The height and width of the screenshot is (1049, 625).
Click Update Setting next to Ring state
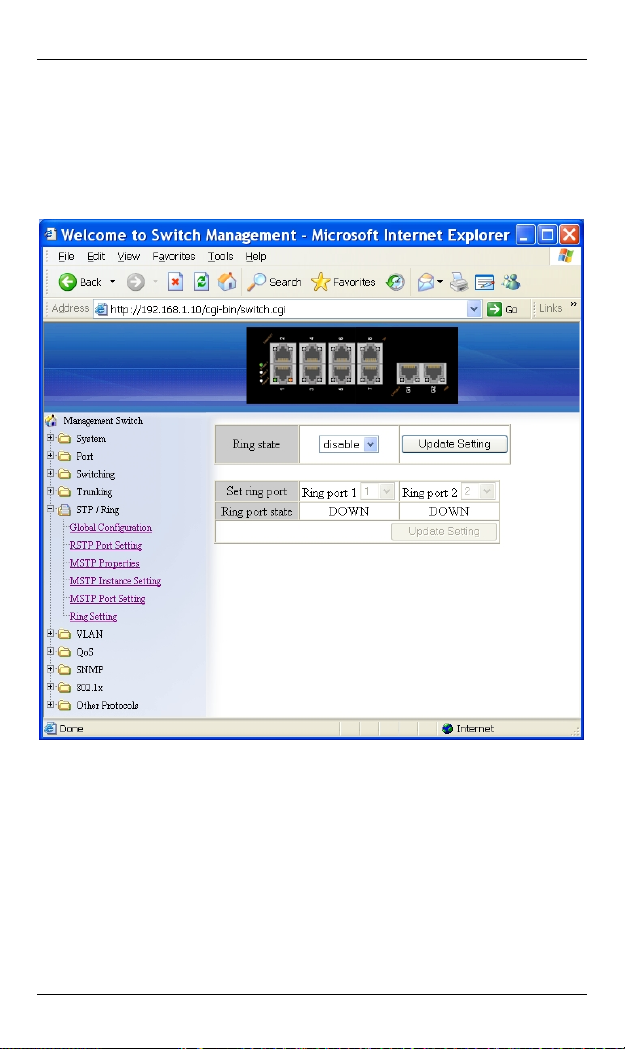pos(454,444)
